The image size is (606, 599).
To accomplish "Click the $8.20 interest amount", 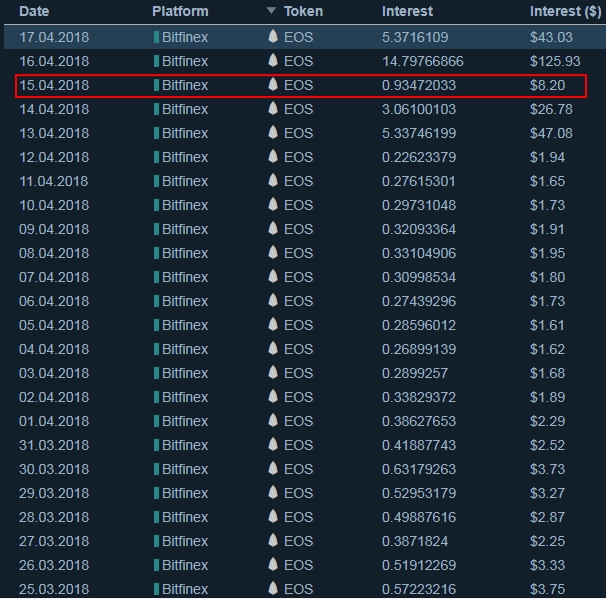I will [548, 85].
